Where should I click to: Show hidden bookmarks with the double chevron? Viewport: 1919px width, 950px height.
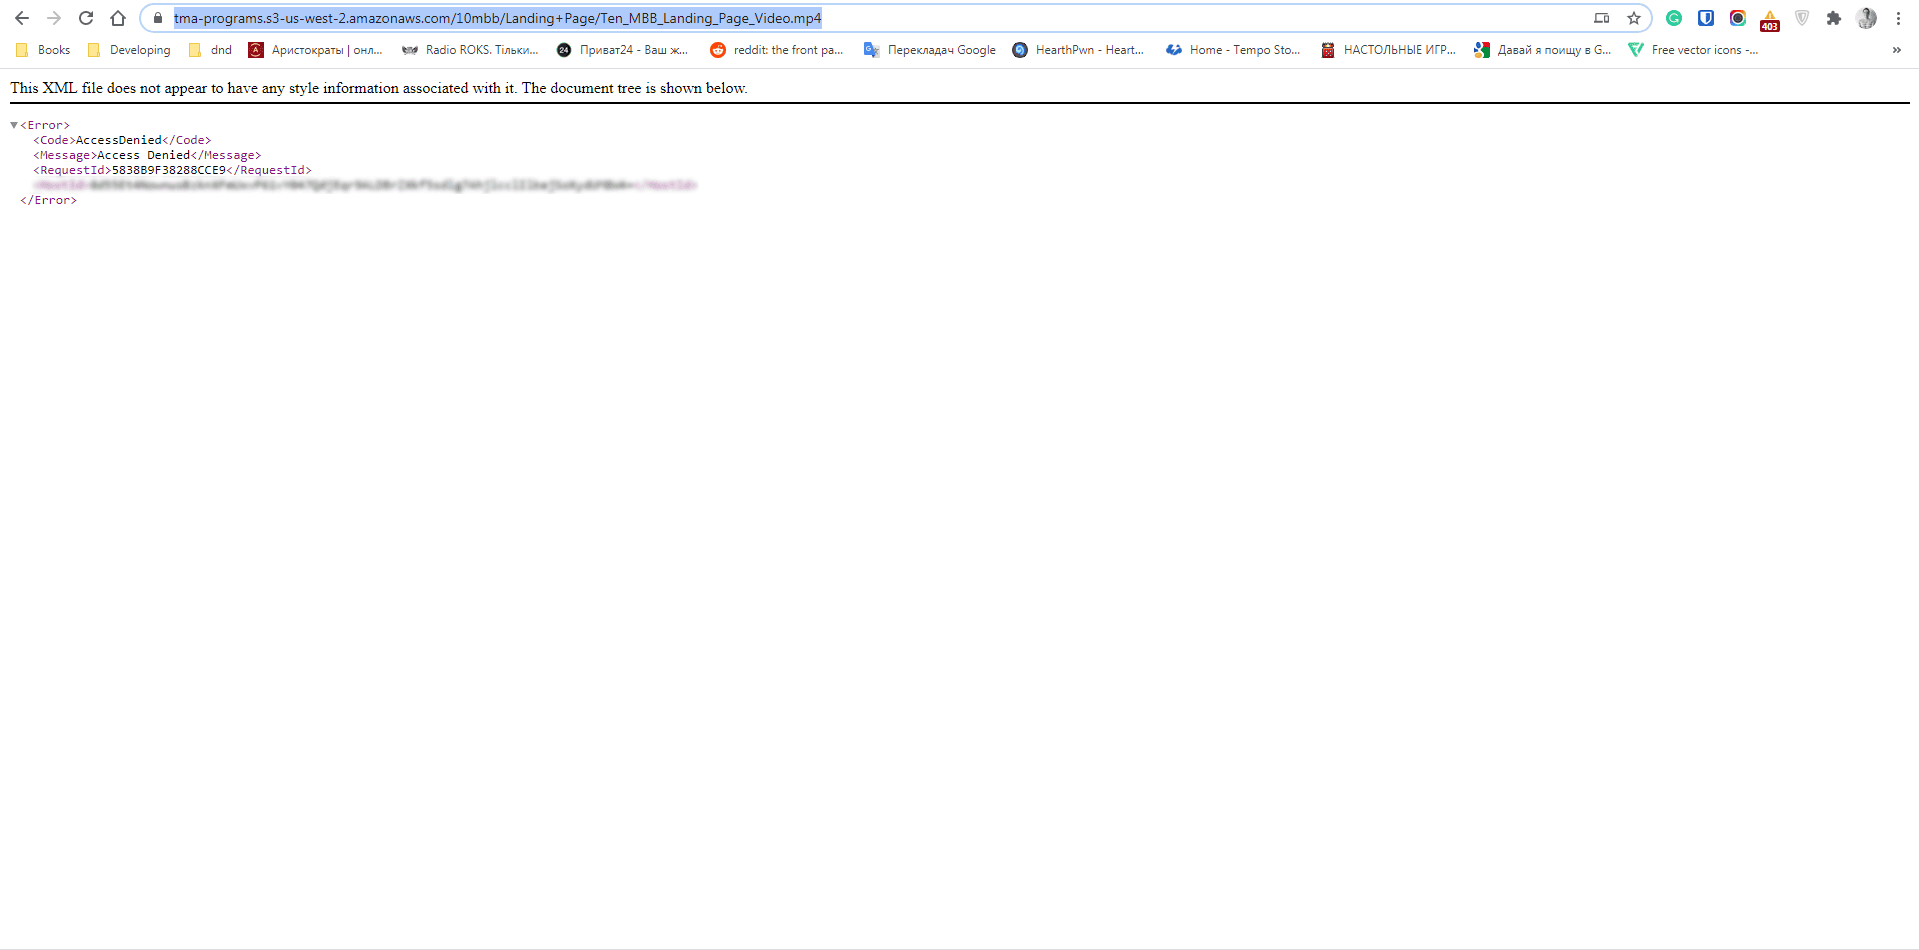pyautogui.click(x=1896, y=50)
